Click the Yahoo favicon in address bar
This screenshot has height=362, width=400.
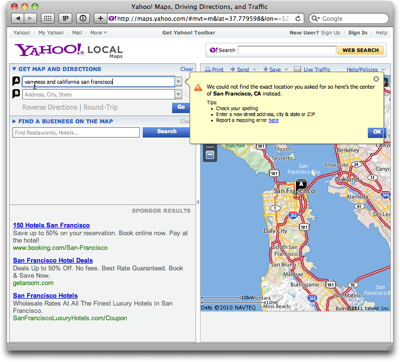[x=112, y=19]
